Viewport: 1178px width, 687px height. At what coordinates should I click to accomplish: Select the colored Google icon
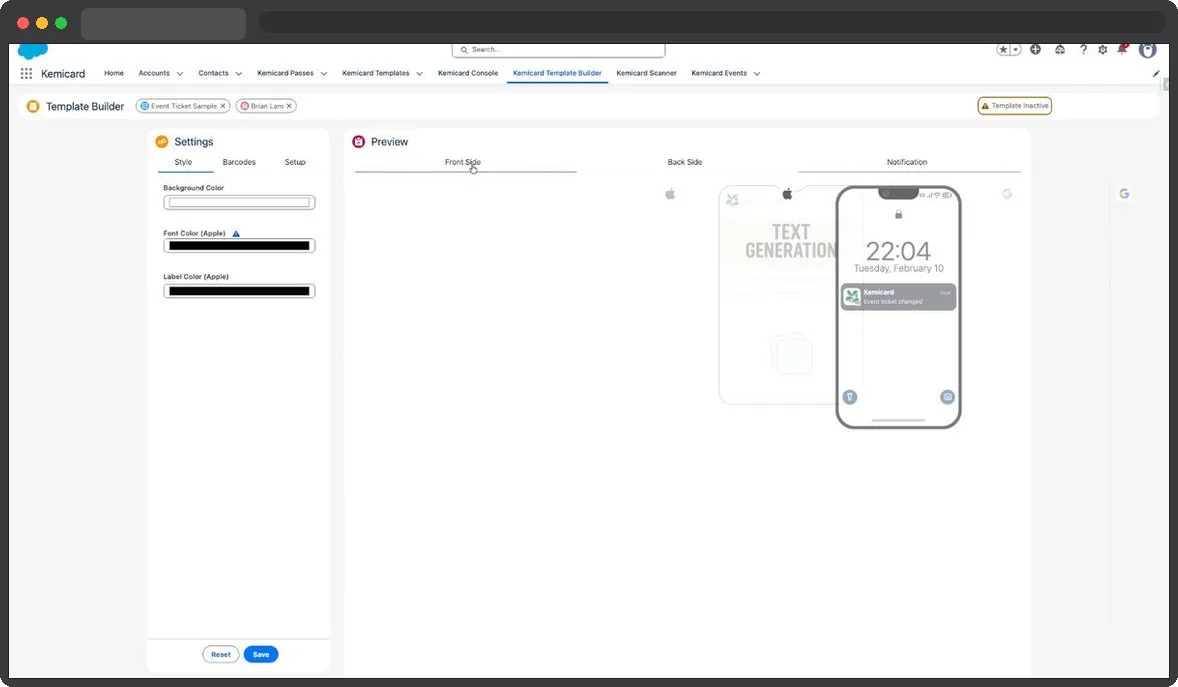(1124, 194)
